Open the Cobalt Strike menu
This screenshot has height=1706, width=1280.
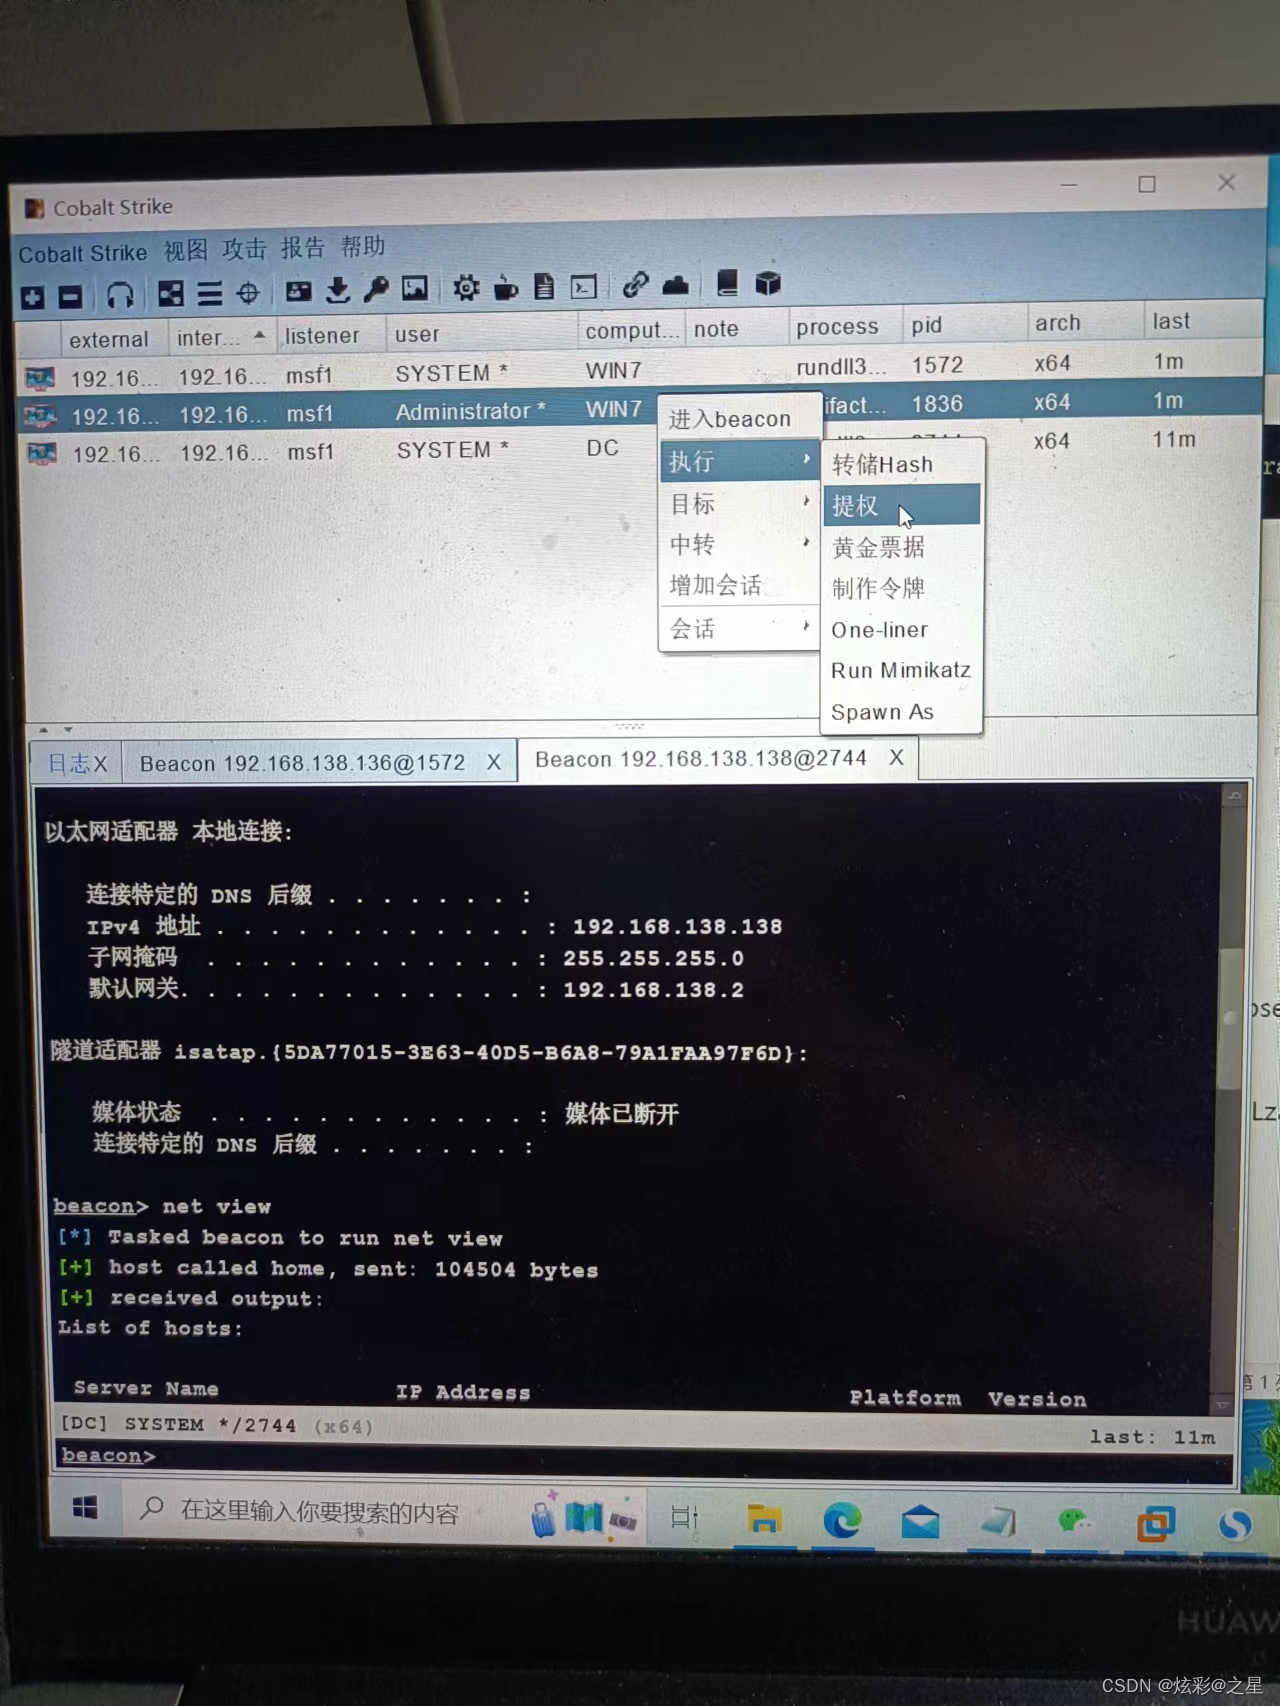83,253
